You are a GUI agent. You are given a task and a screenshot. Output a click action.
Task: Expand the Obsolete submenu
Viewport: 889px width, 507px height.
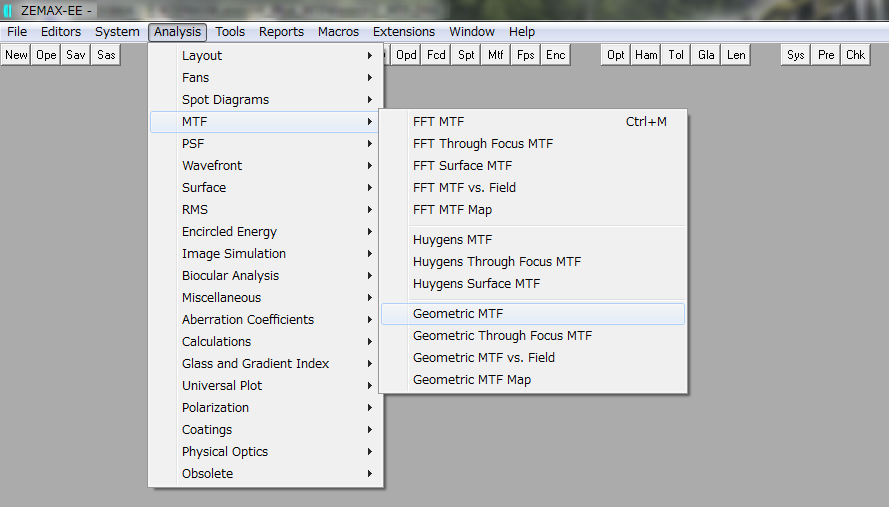click(x=266, y=474)
